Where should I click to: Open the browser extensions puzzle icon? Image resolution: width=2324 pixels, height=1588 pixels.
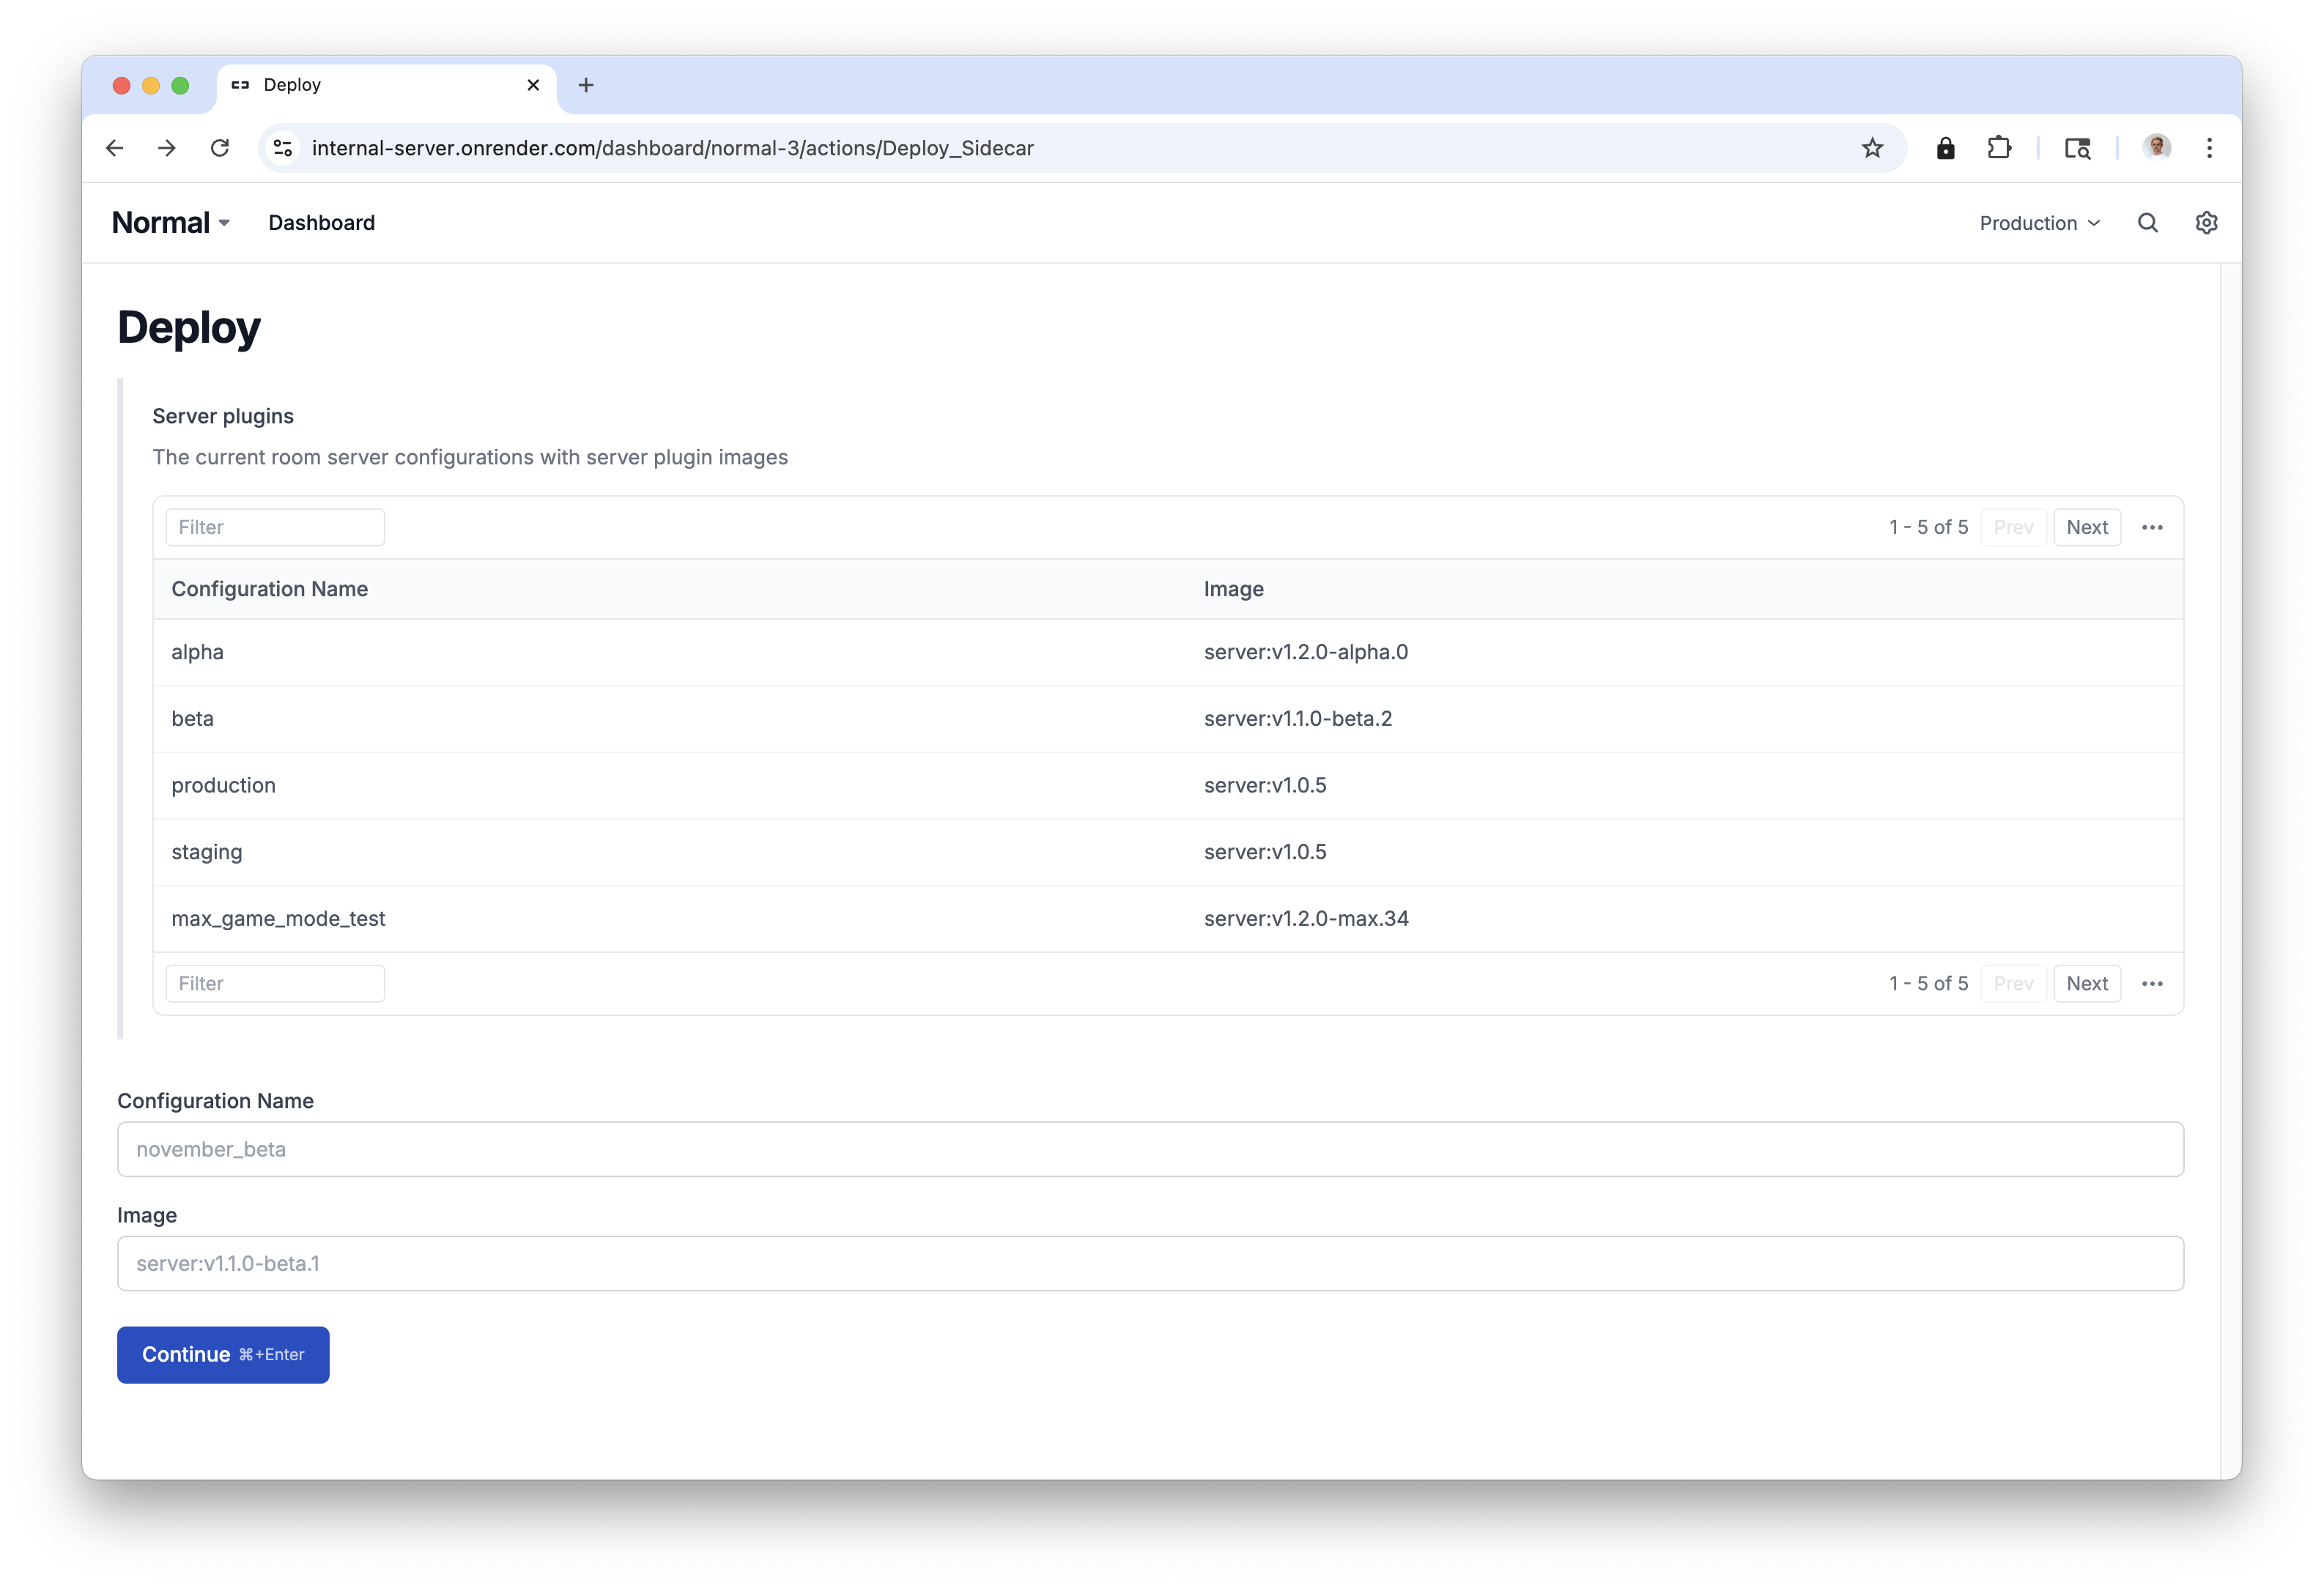pos(1999,148)
